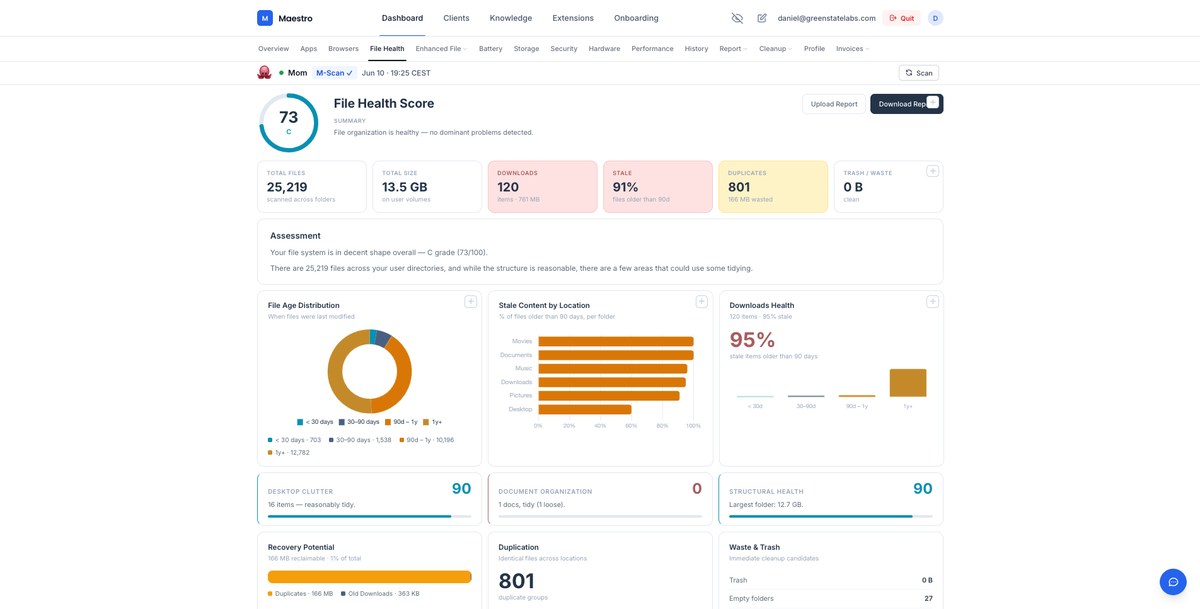Click the Total Files card

click(x=312, y=187)
